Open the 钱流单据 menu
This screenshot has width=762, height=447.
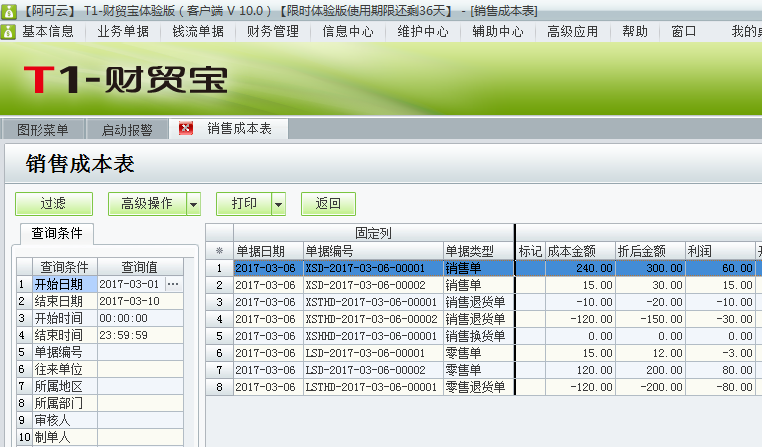tap(198, 32)
